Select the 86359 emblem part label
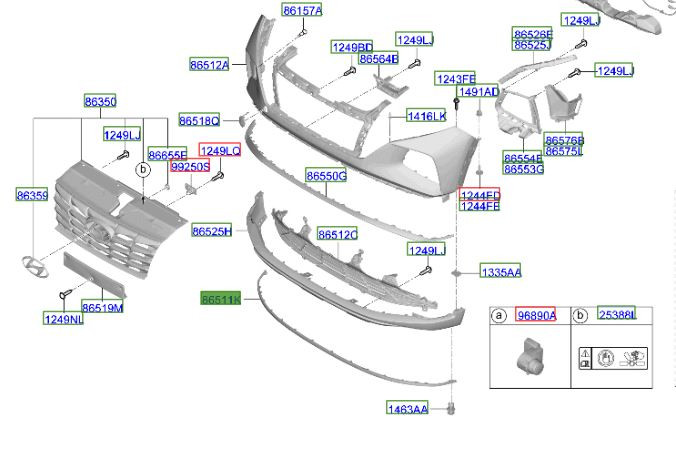The height and width of the screenshot is (451, 676). pos(32,195)
